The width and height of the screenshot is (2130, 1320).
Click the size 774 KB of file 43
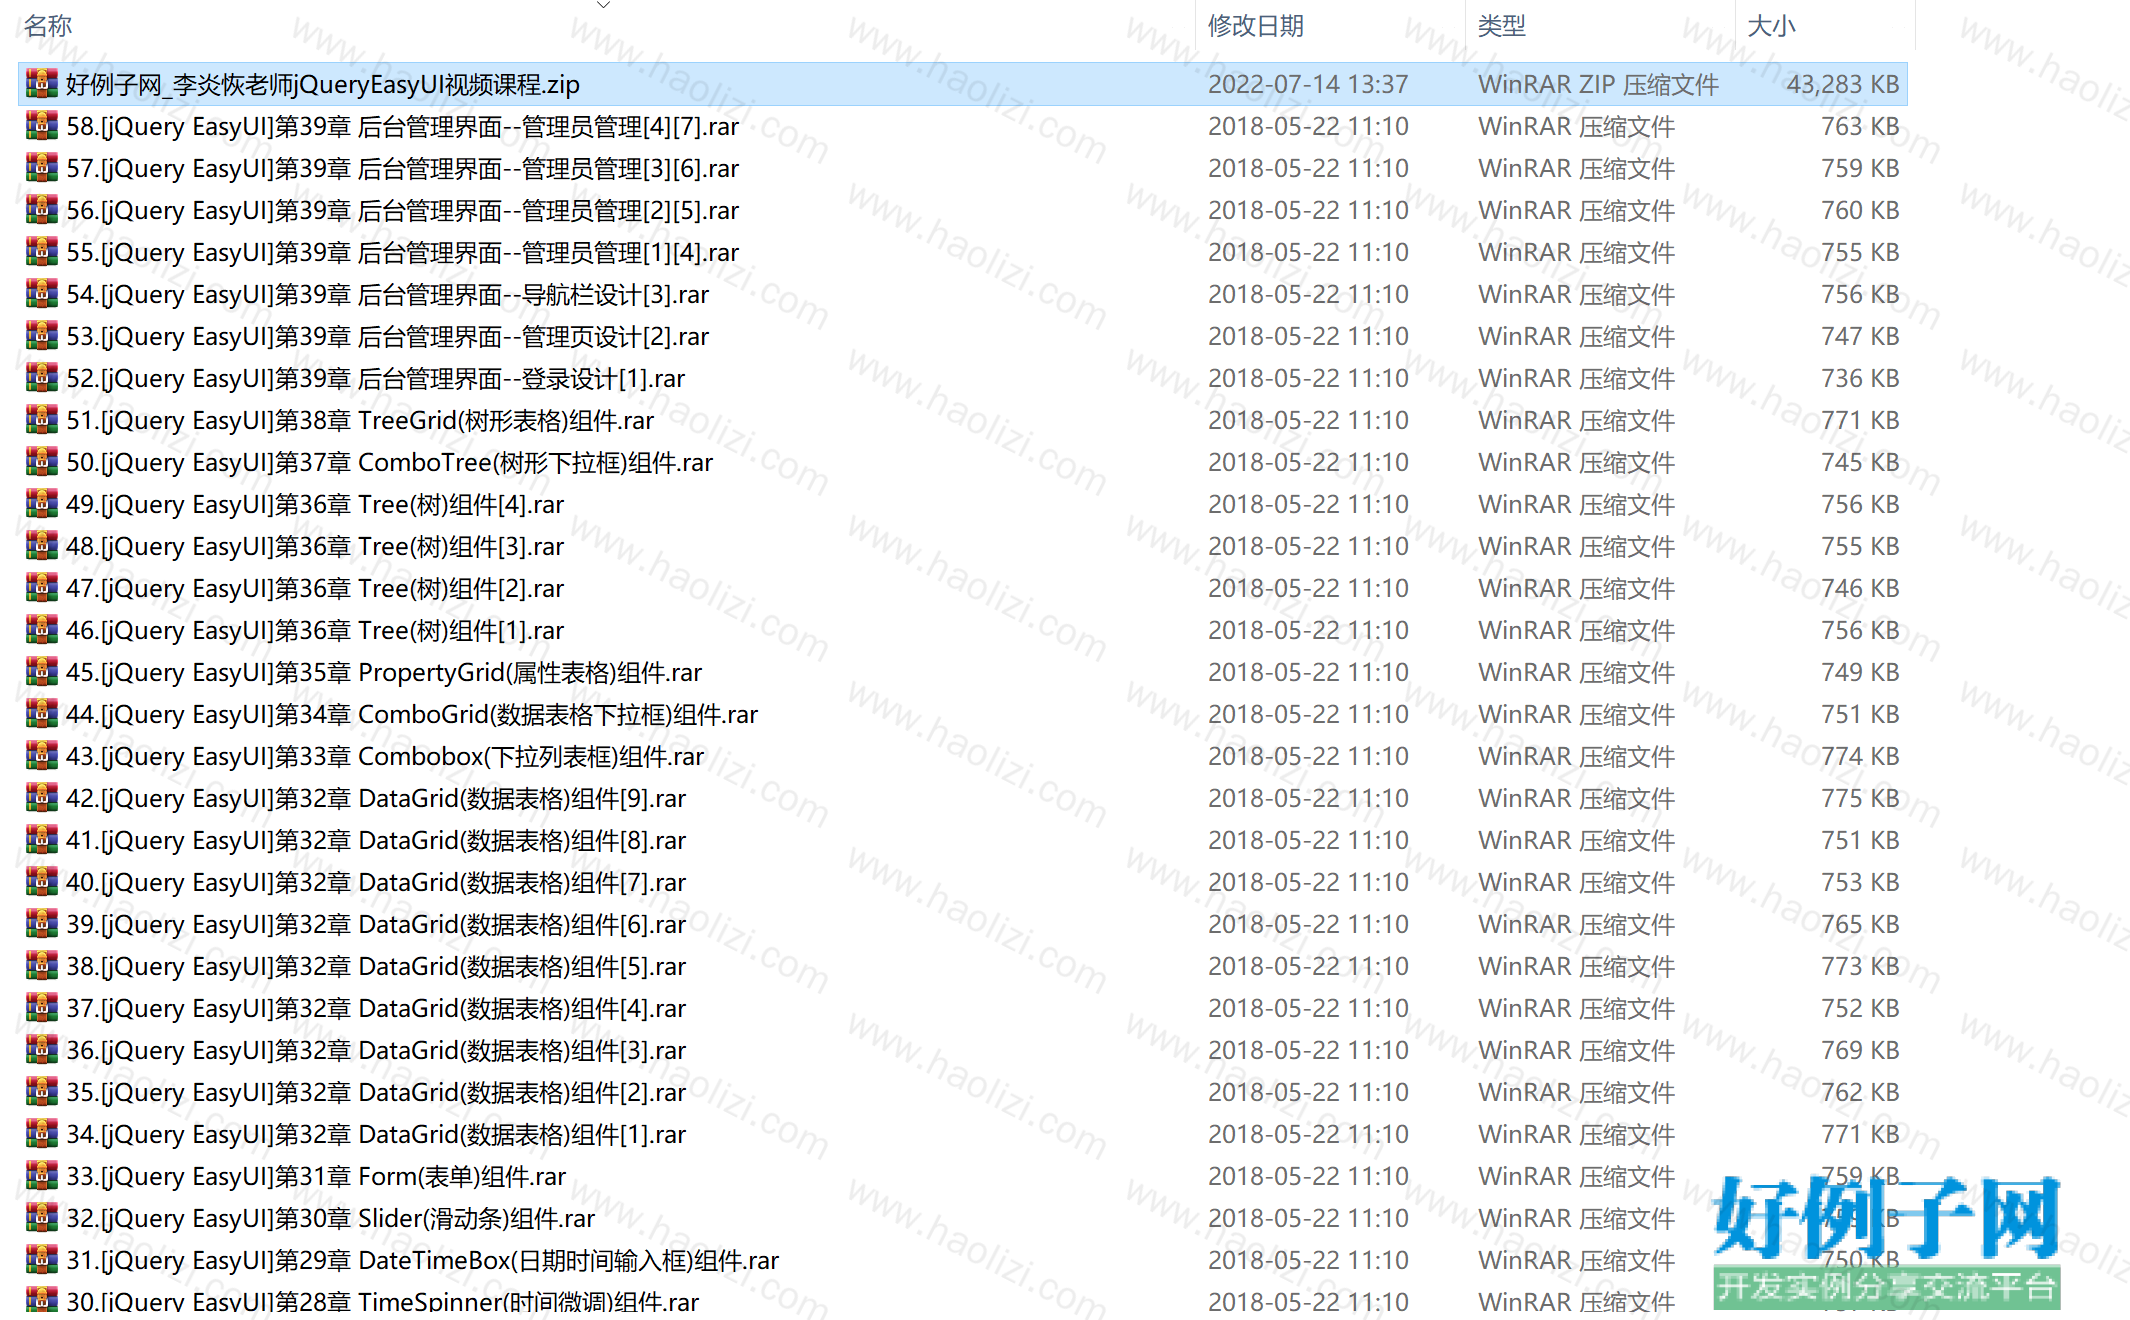1860,756
